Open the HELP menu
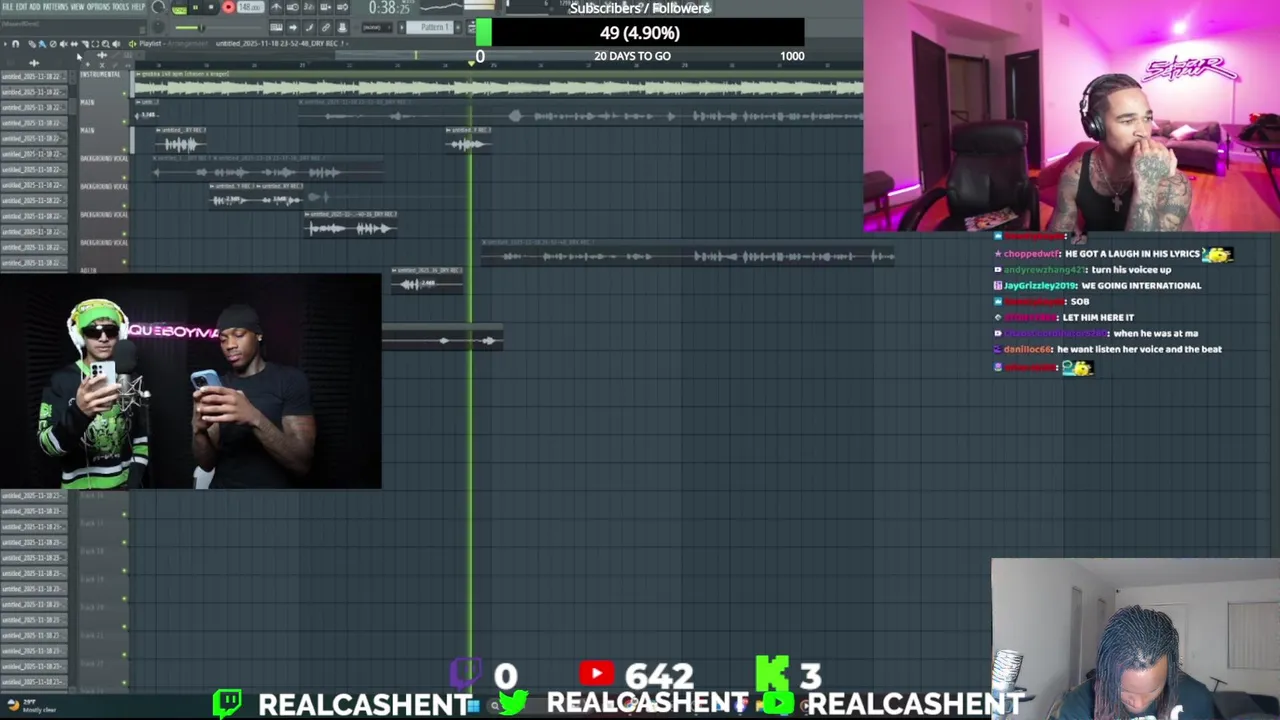Image resolution: width=1280 pixels, height=720 pixels. tap(138, 7)
